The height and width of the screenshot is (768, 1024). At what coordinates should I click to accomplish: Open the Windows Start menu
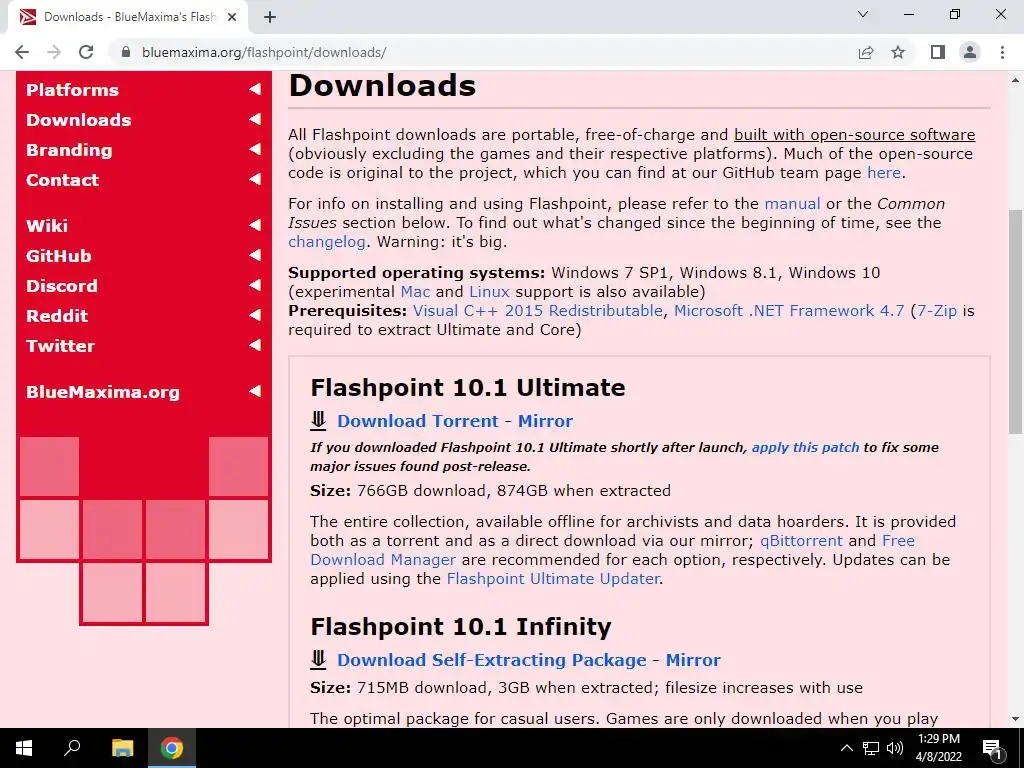(24, 748)
